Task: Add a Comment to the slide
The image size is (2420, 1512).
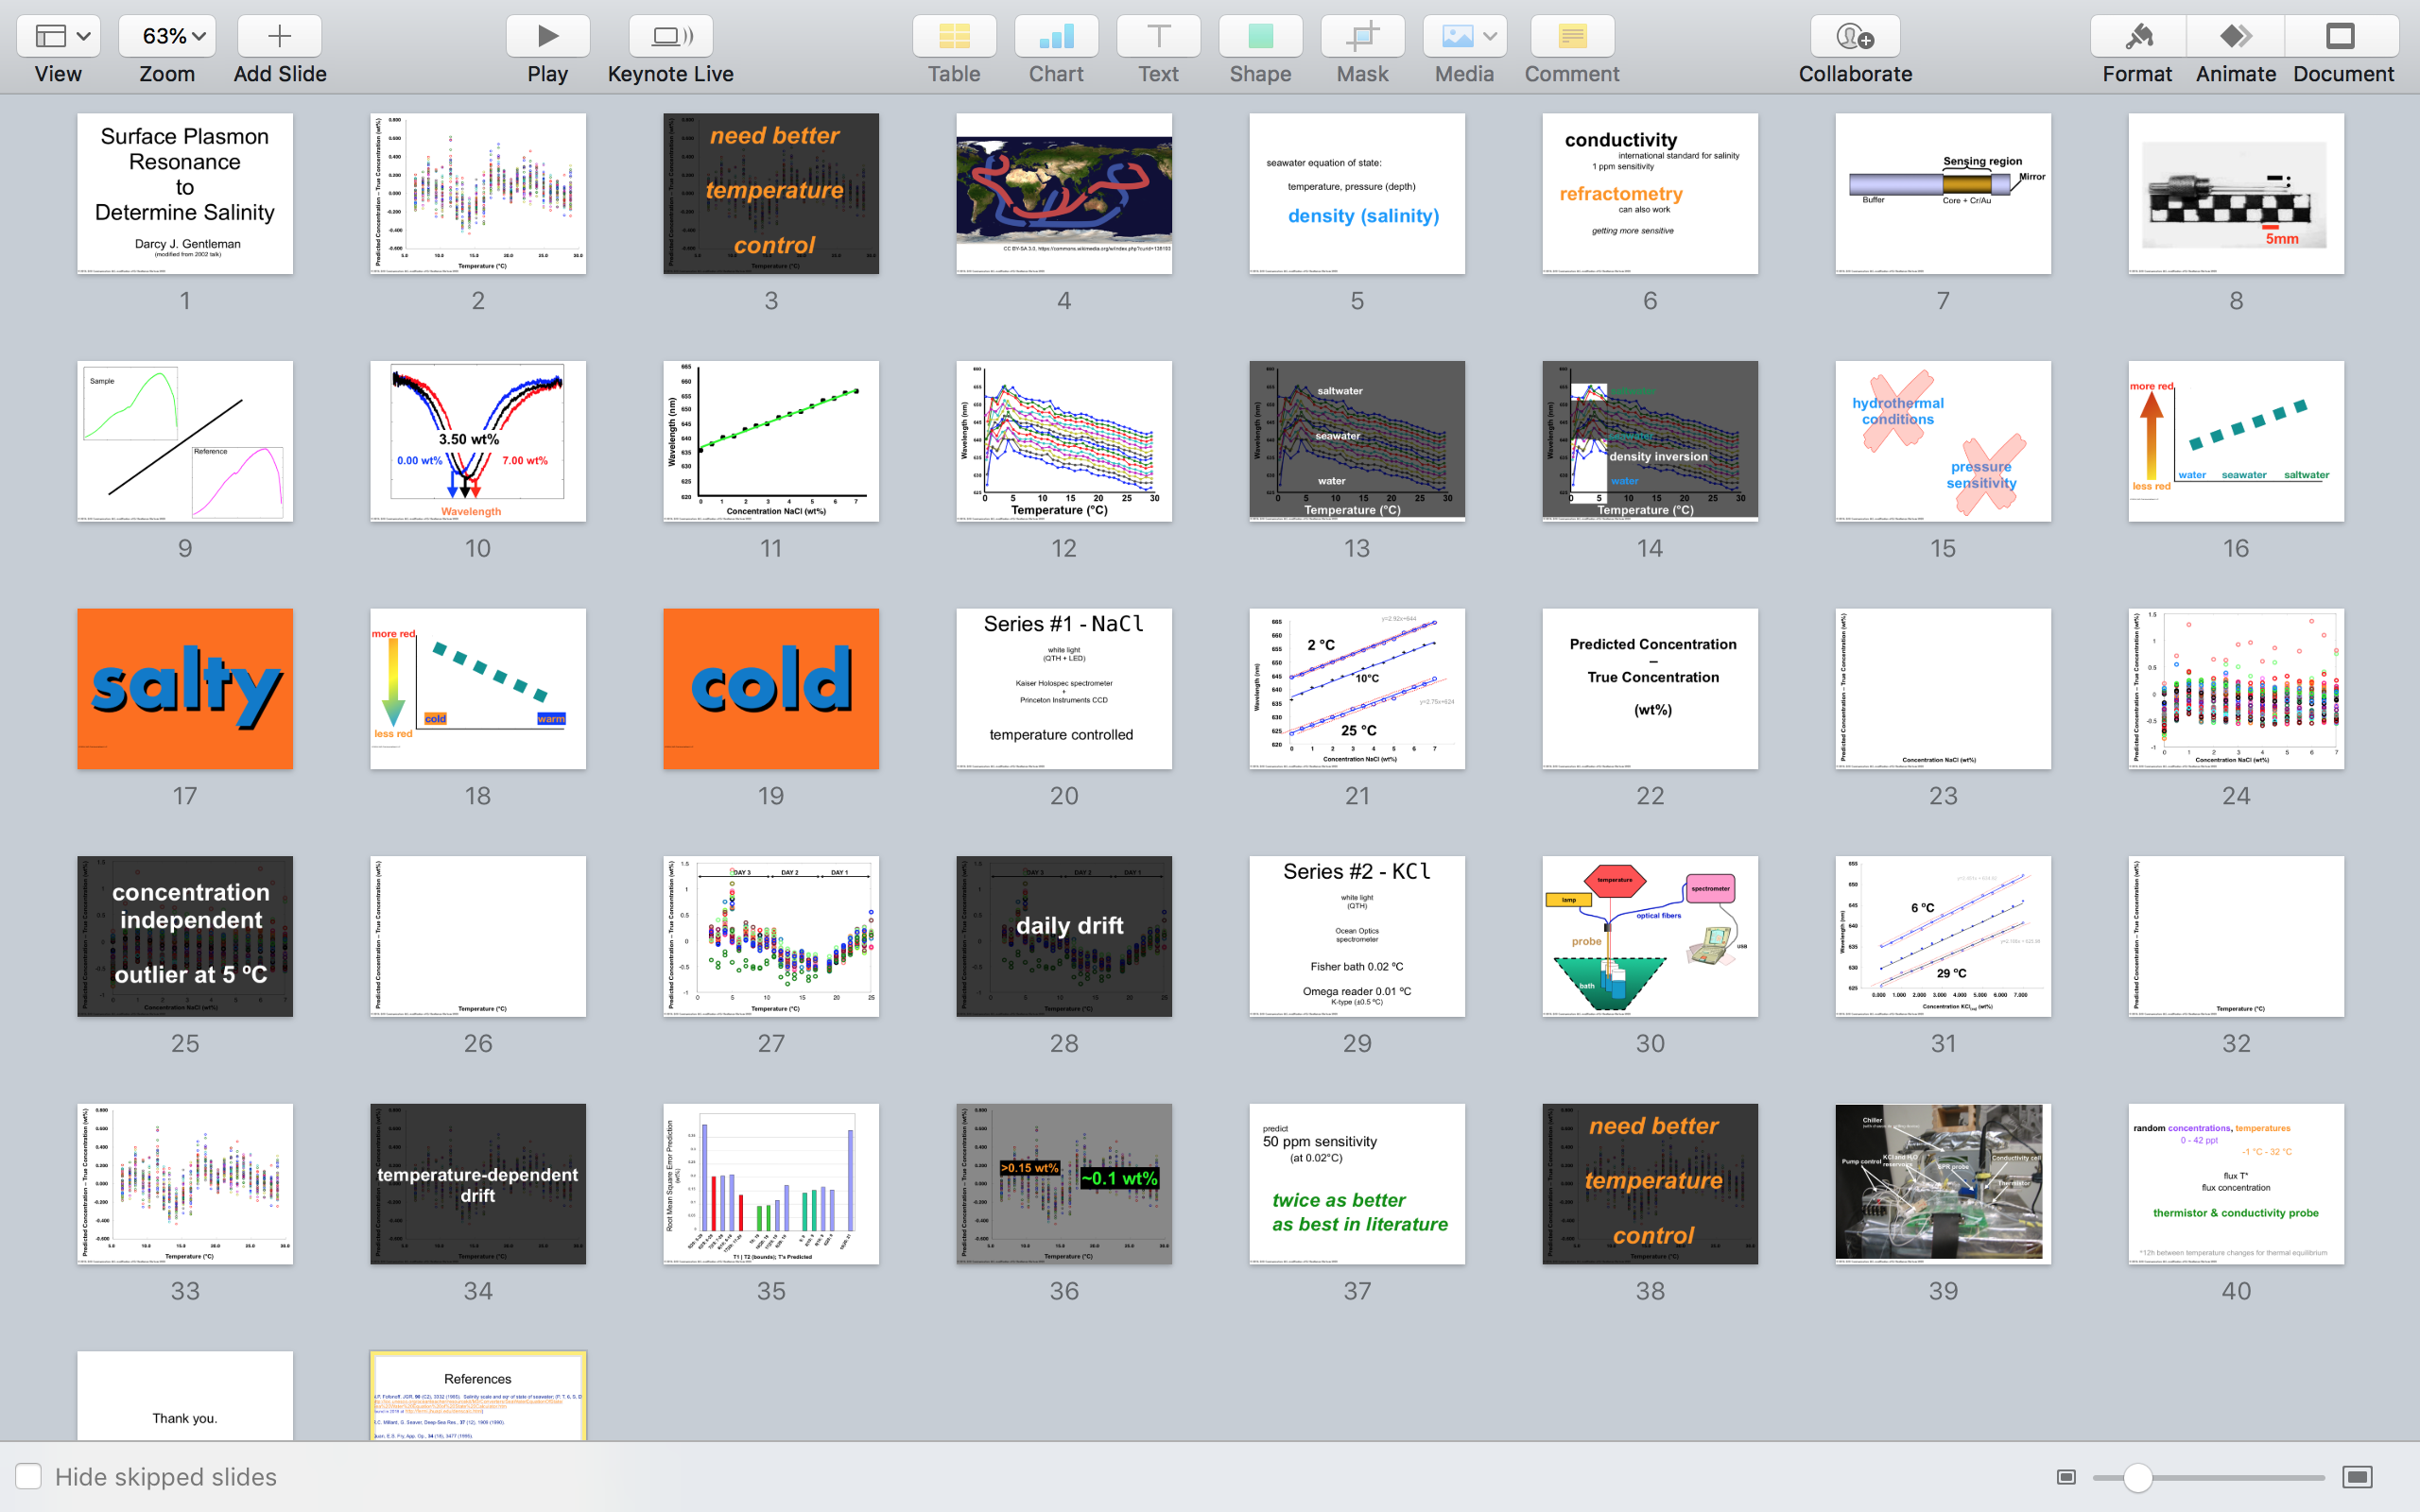Action: click(x=1571, y=37)
